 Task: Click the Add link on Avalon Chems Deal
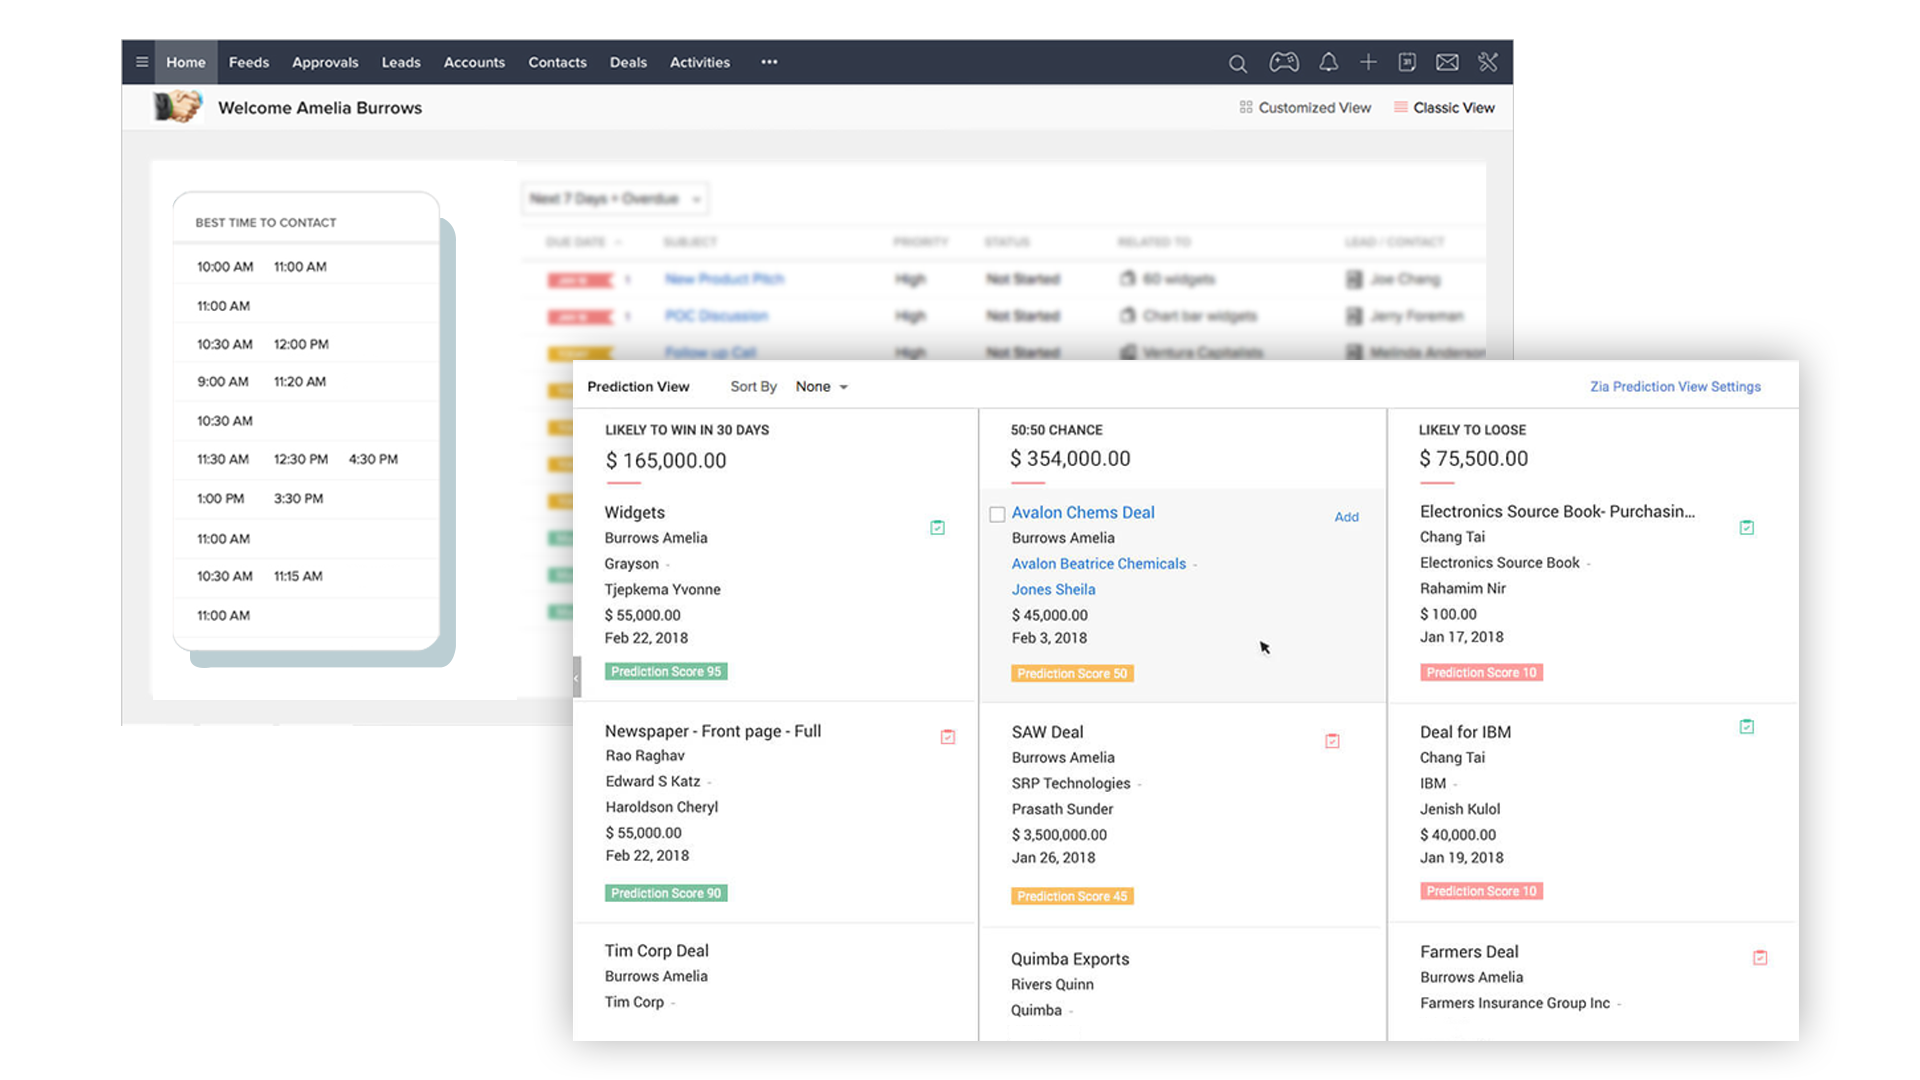click(x=1346, y=517)
